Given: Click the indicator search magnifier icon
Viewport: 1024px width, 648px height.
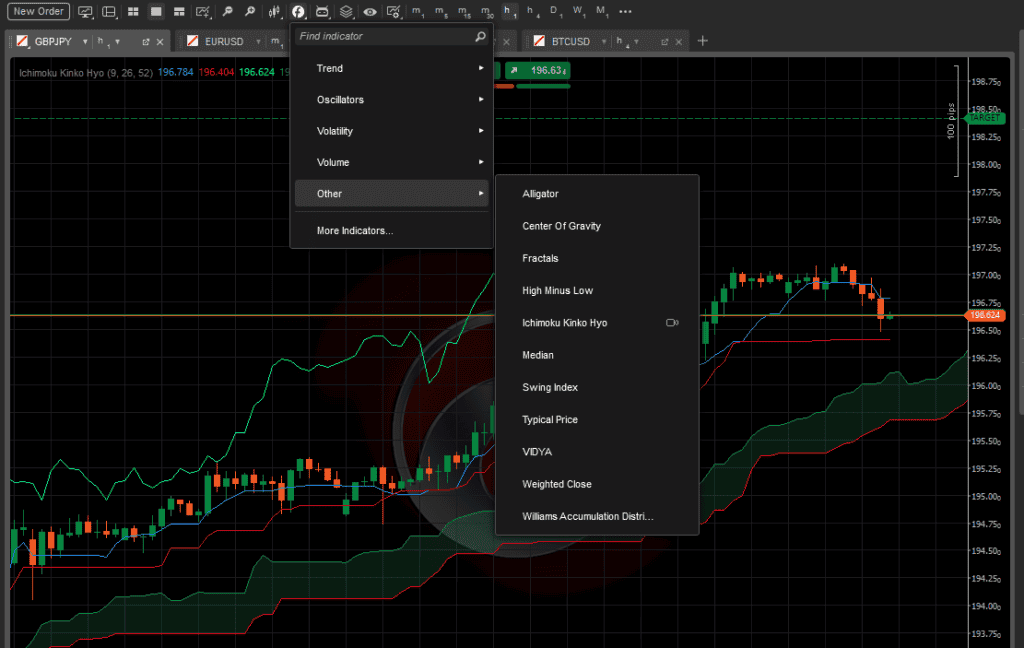Looking at the screenshot, I should [480, 37].
